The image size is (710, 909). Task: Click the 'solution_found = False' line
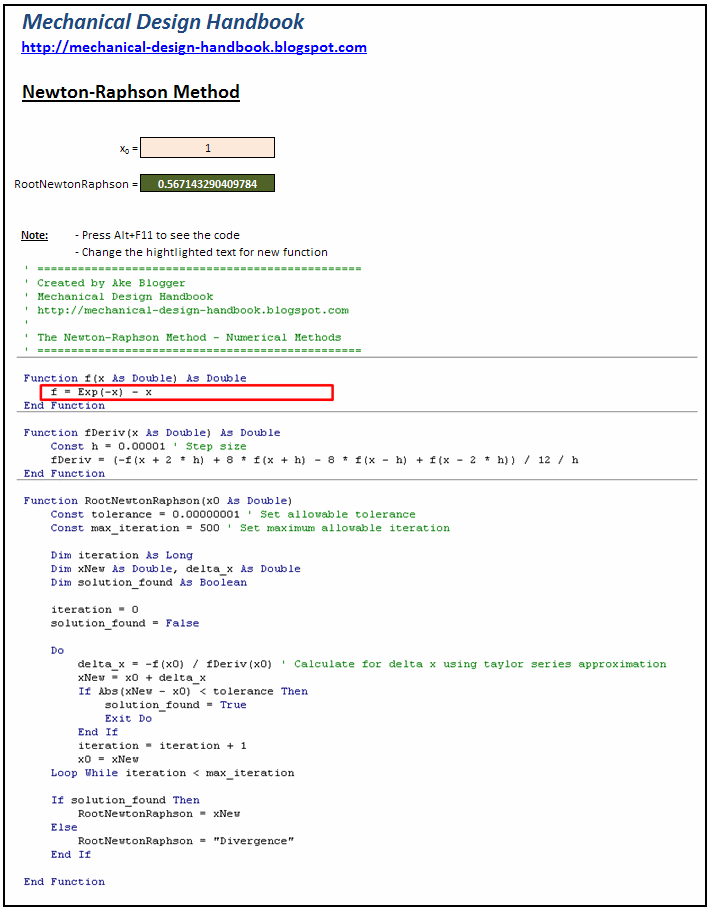(x=125, y=623)
